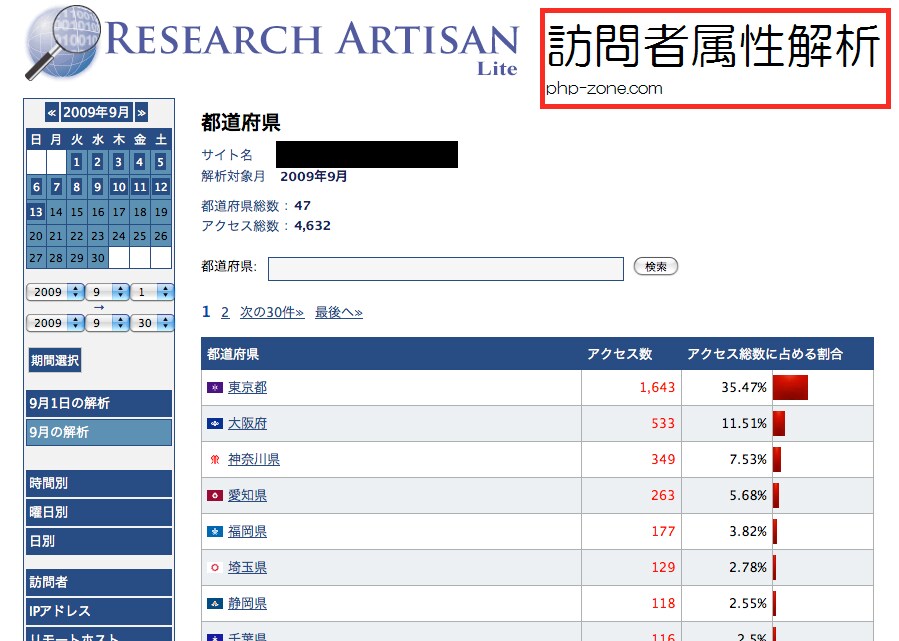899x641 pixels.
Task: Click the 2009年9月 calendar title
Action: tap(96, 112)
